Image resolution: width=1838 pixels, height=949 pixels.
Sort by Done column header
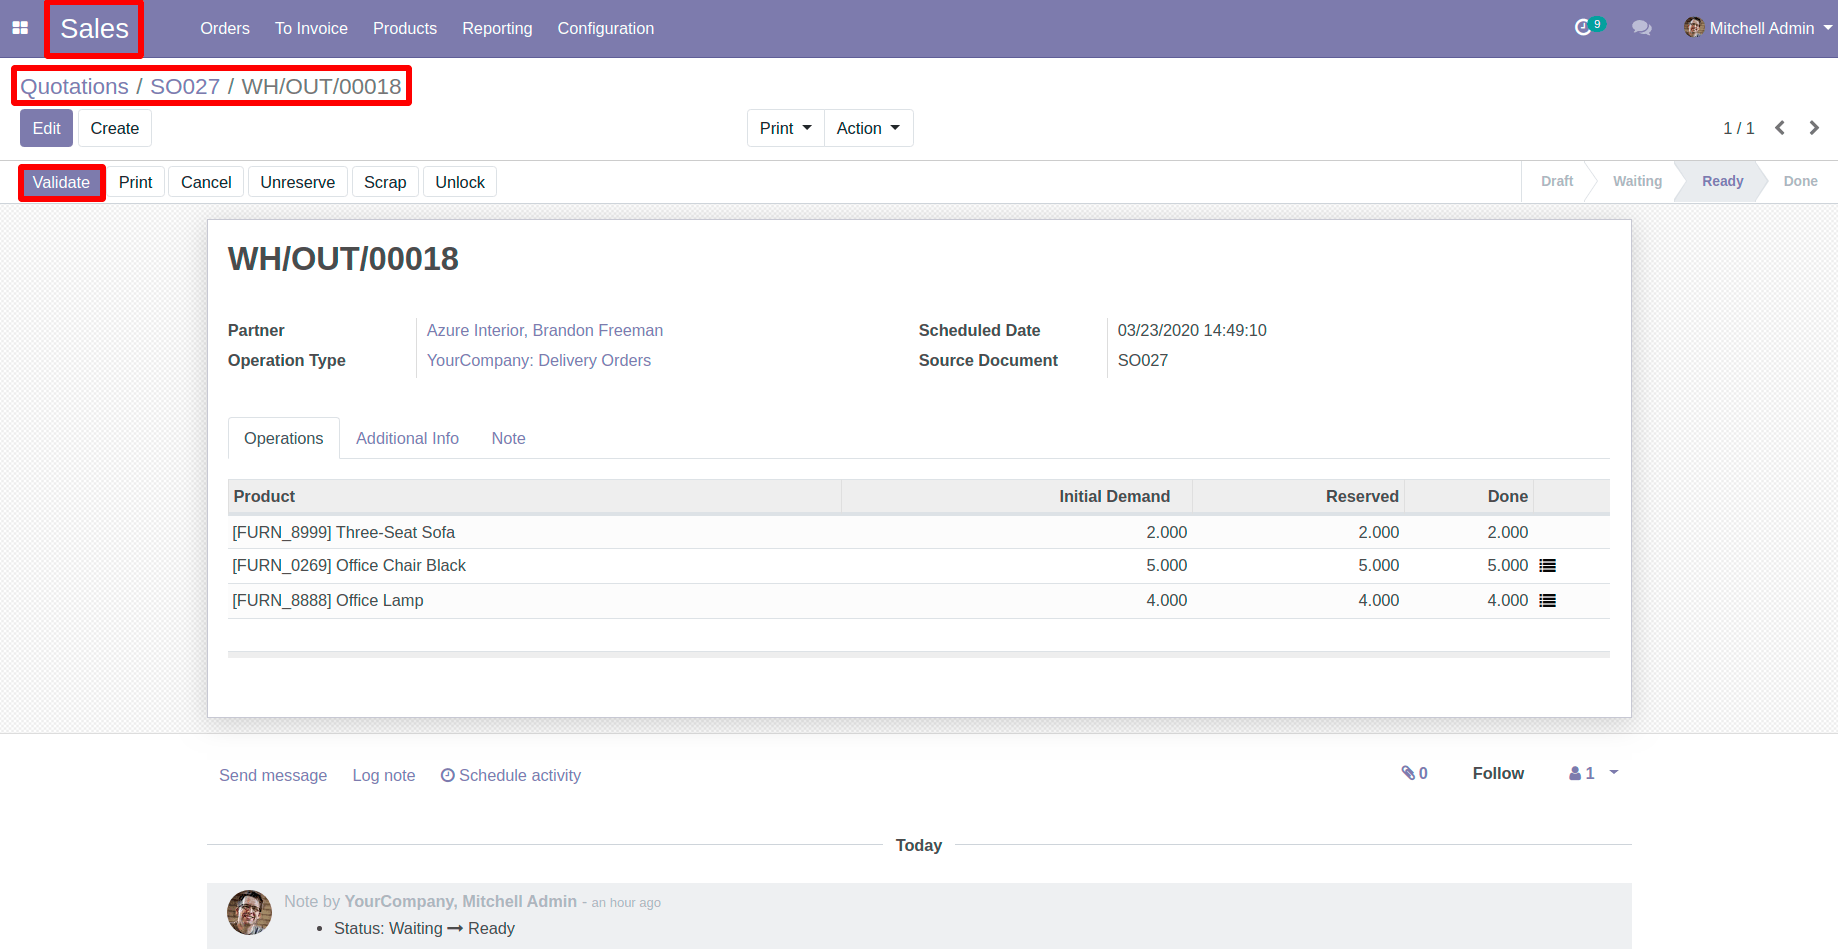click(x=1469, y=496)
